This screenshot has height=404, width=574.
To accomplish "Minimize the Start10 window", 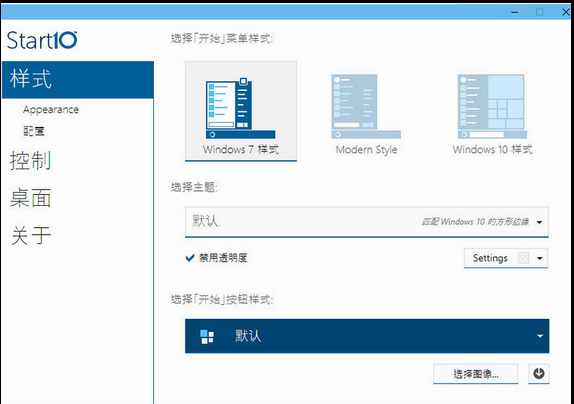I will click(x=515, y=12).
